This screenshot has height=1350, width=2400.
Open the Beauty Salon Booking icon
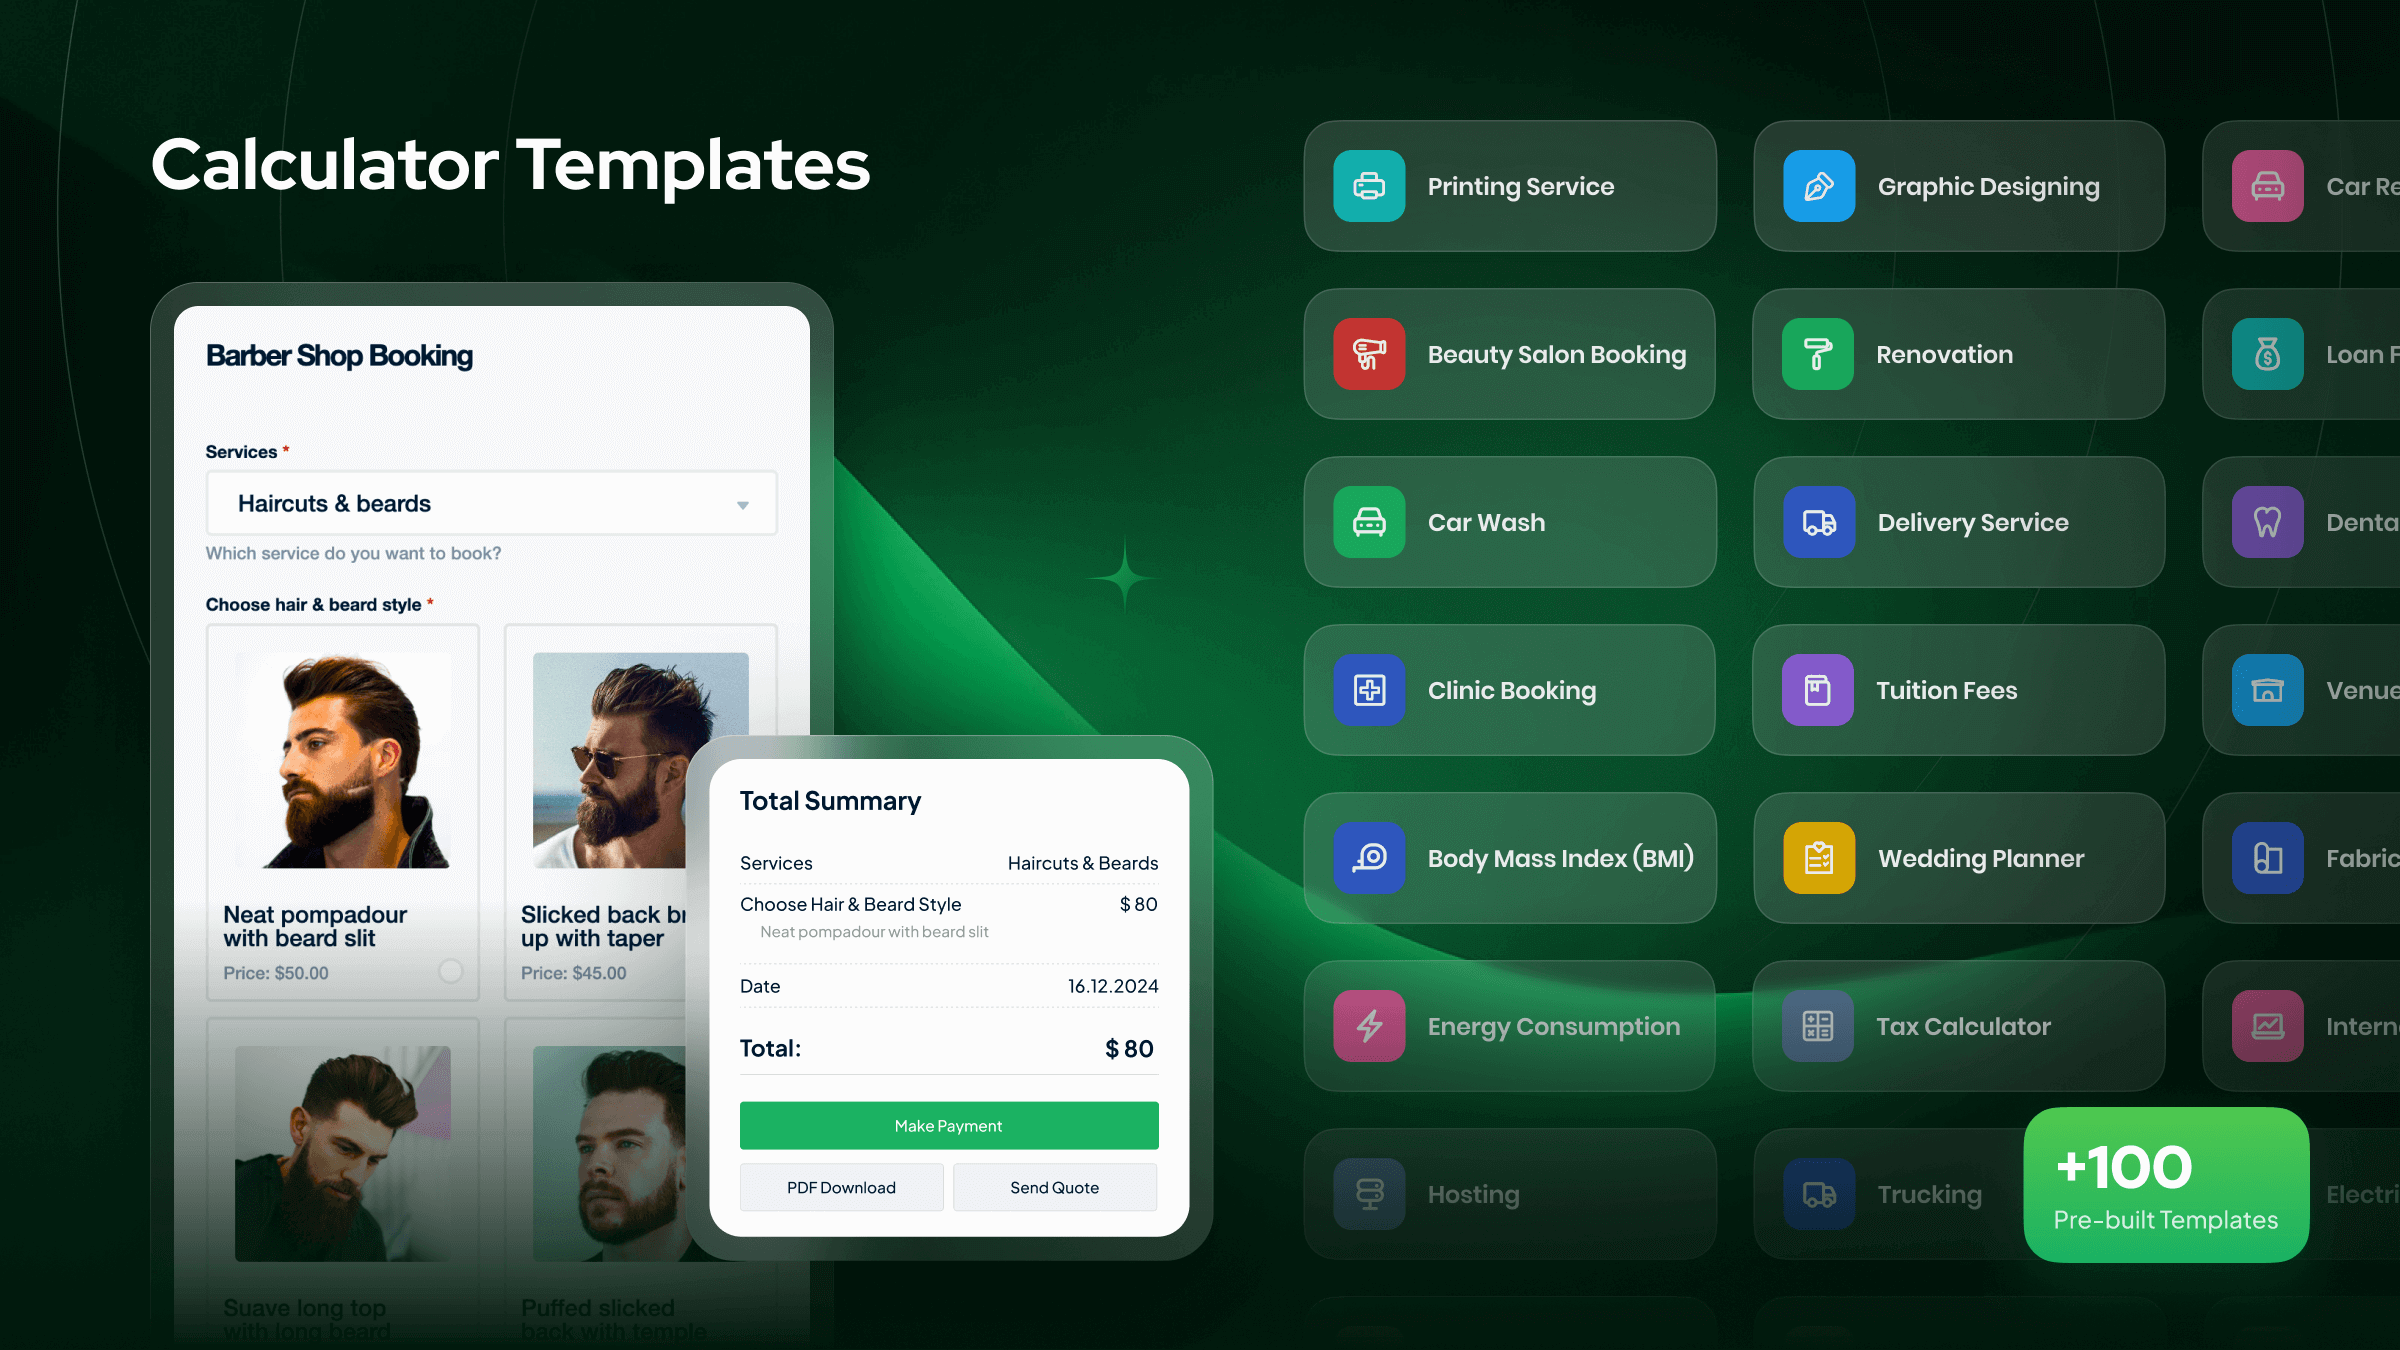pyautogui.click(x=1366, y=353)
